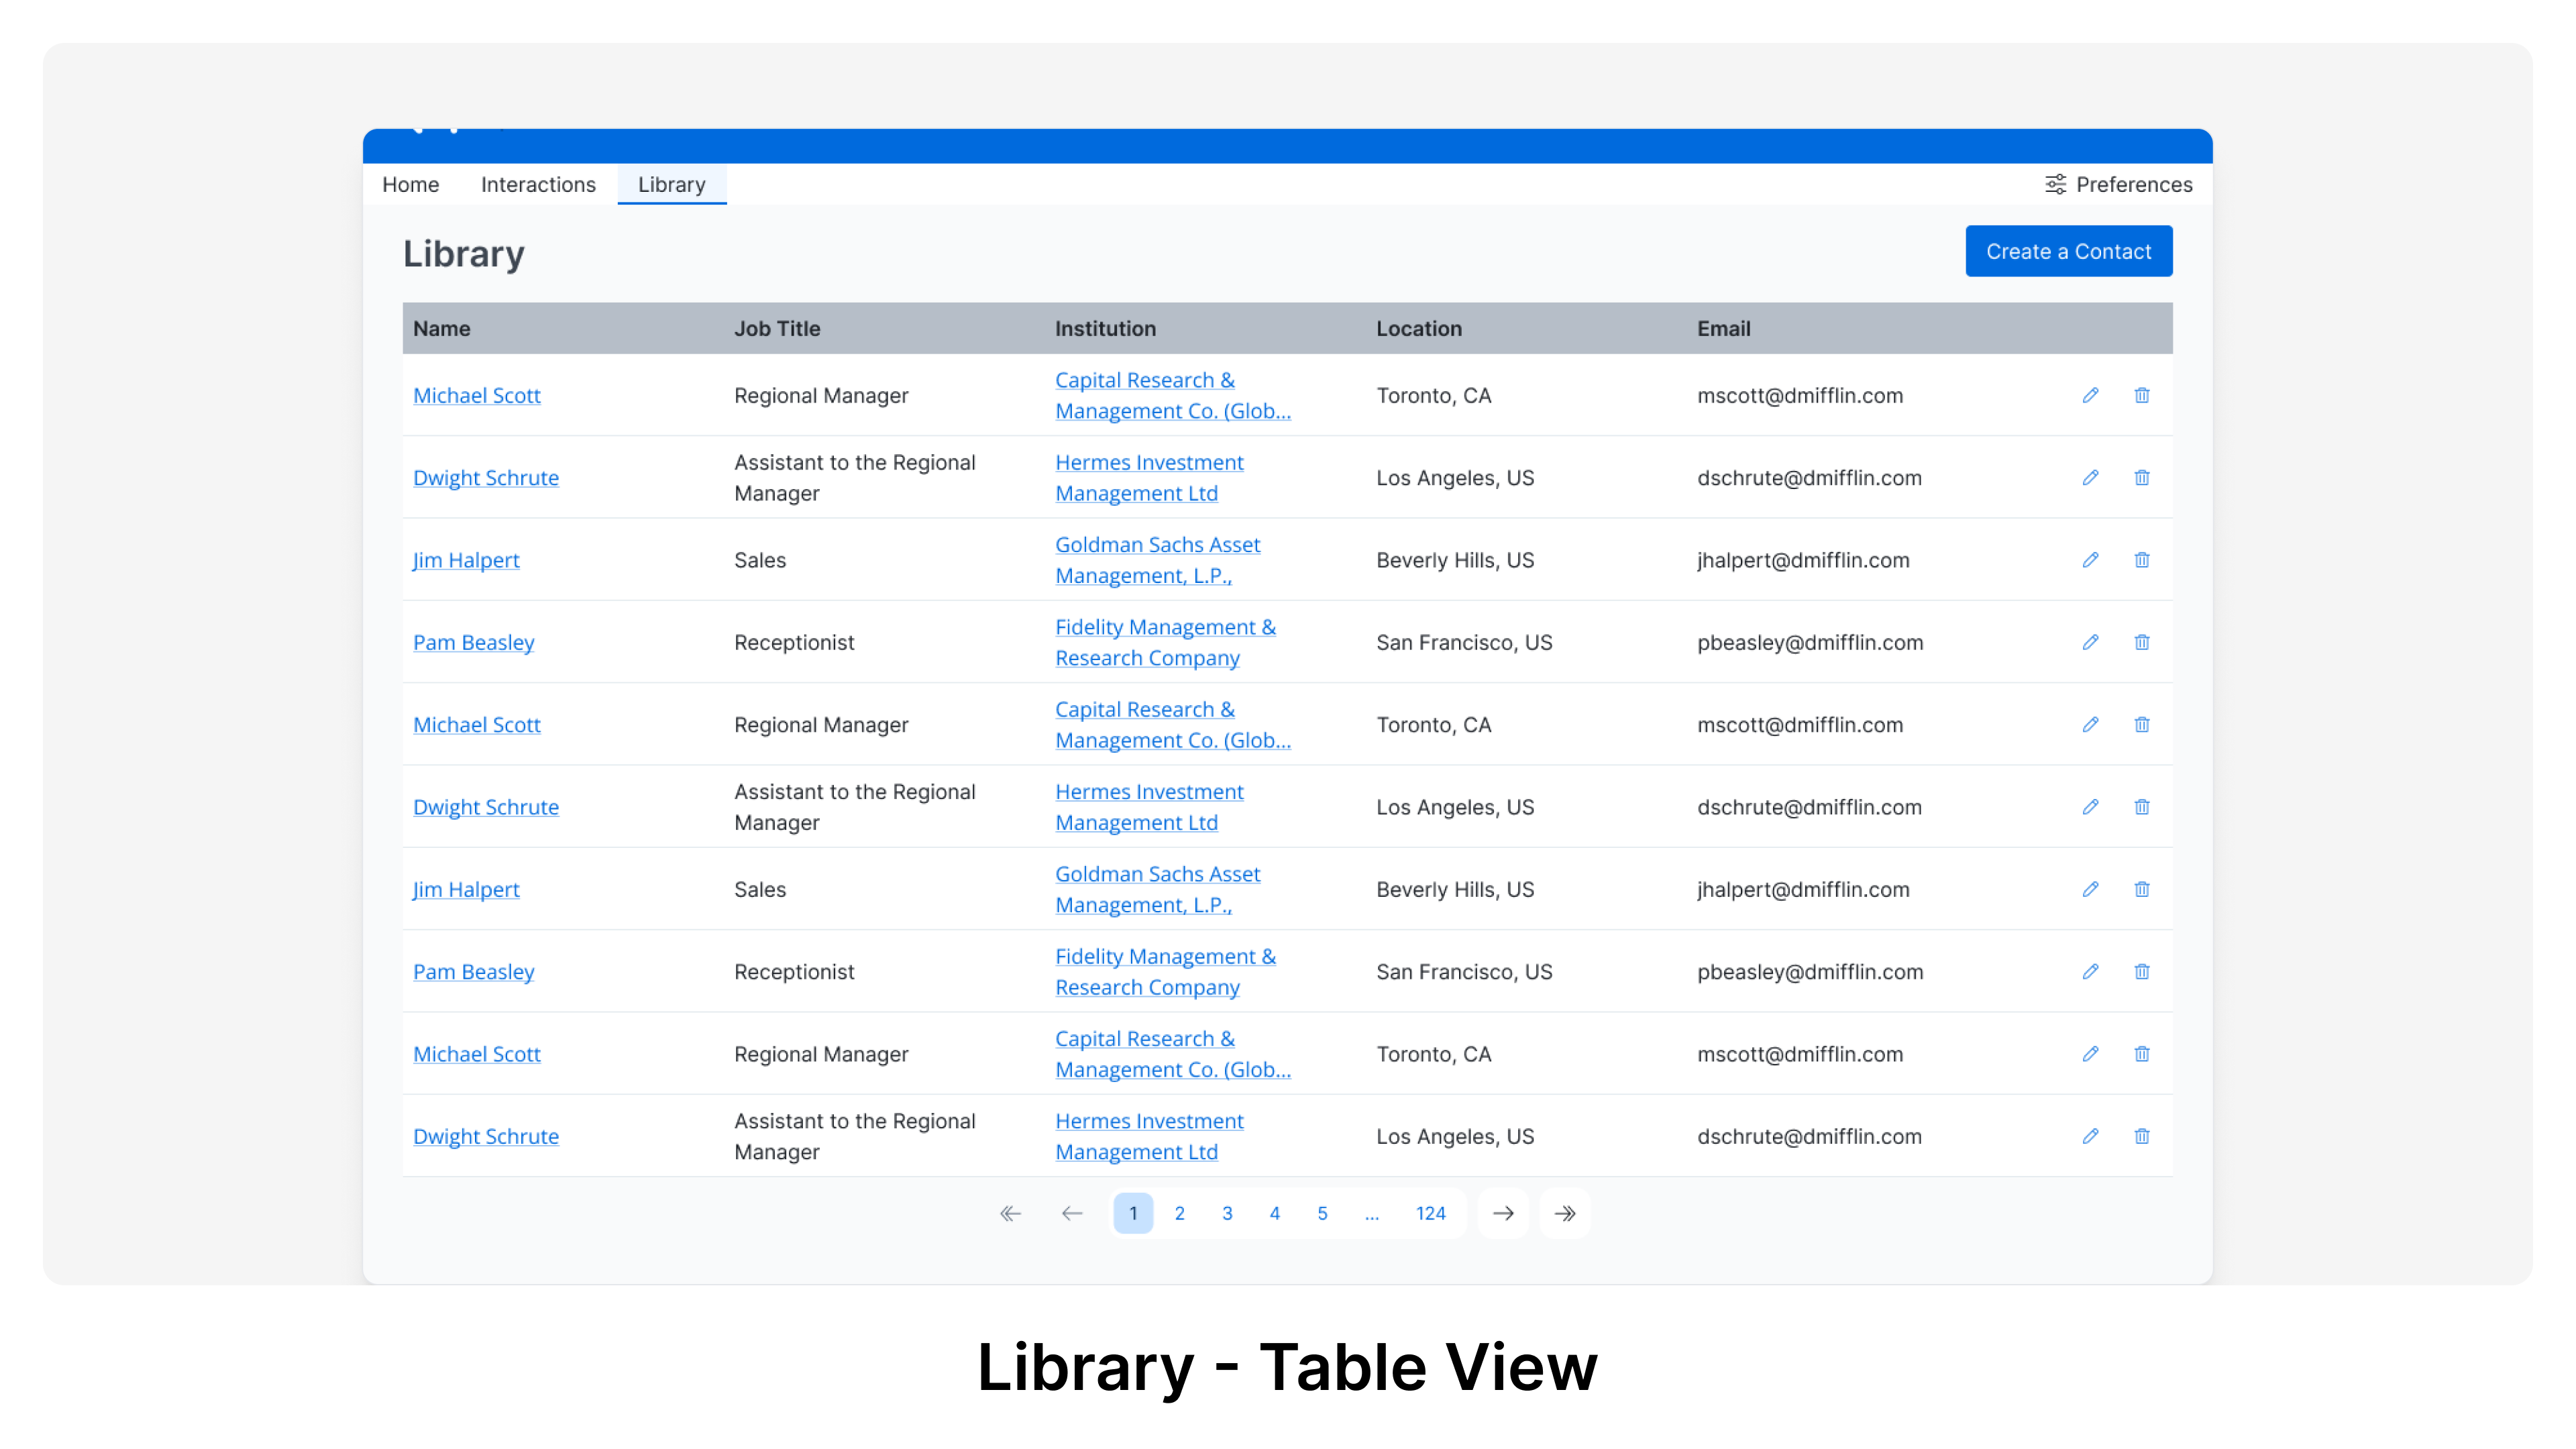Image resolution: width=2576 pixels, height=1449 pixels.
Task: Select page 124 in pagination
Action: 1431,1213
